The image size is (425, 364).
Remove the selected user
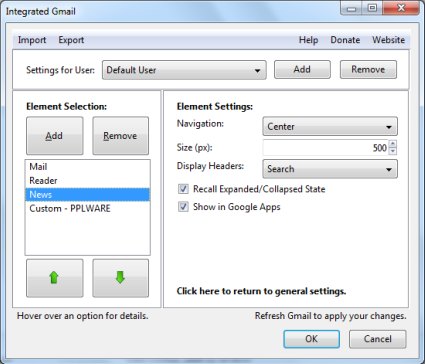[x=368, y=69]
